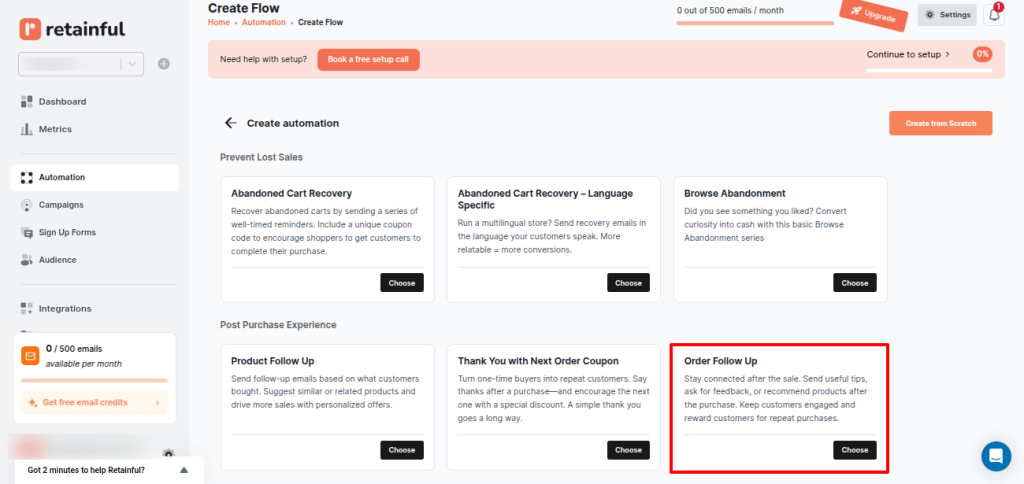Click the 0% setup badge
The height and width of the screenshot is (484, 1024).
(982, 55)
